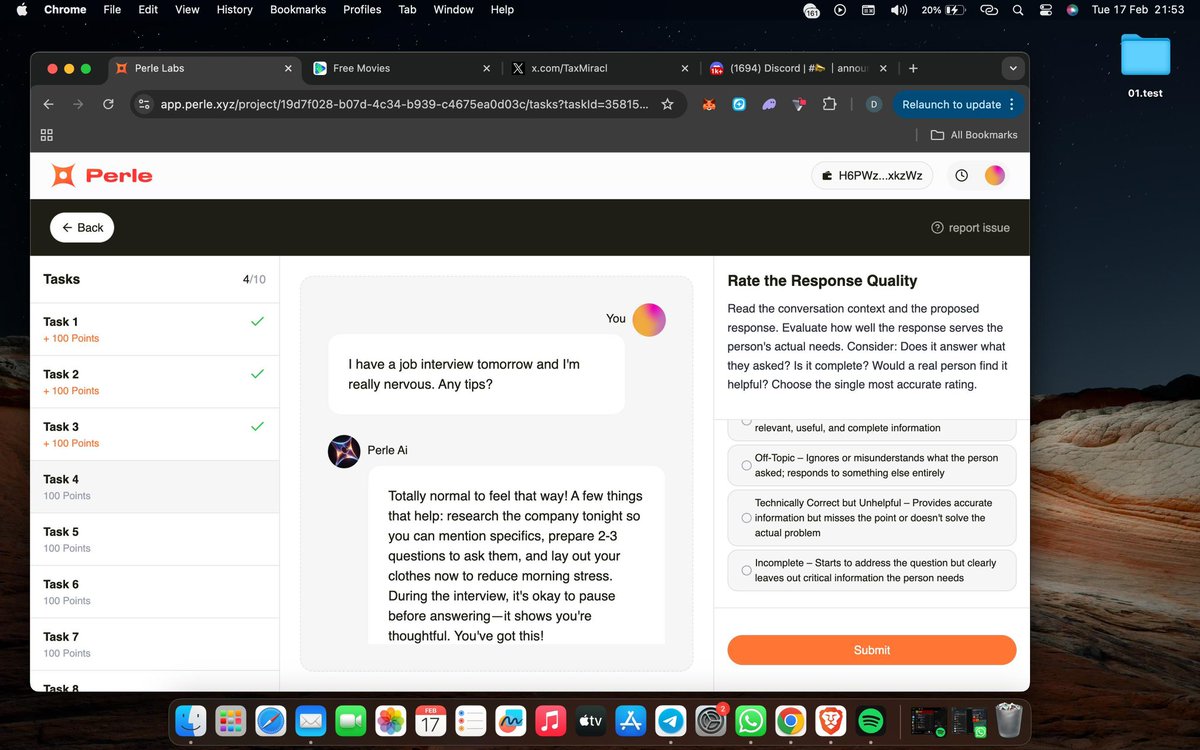The width and height of the screenshot is (1200, 750).
Task: Open Finder from the Dock
Action: pyautogui.click(x=191, y=721)
